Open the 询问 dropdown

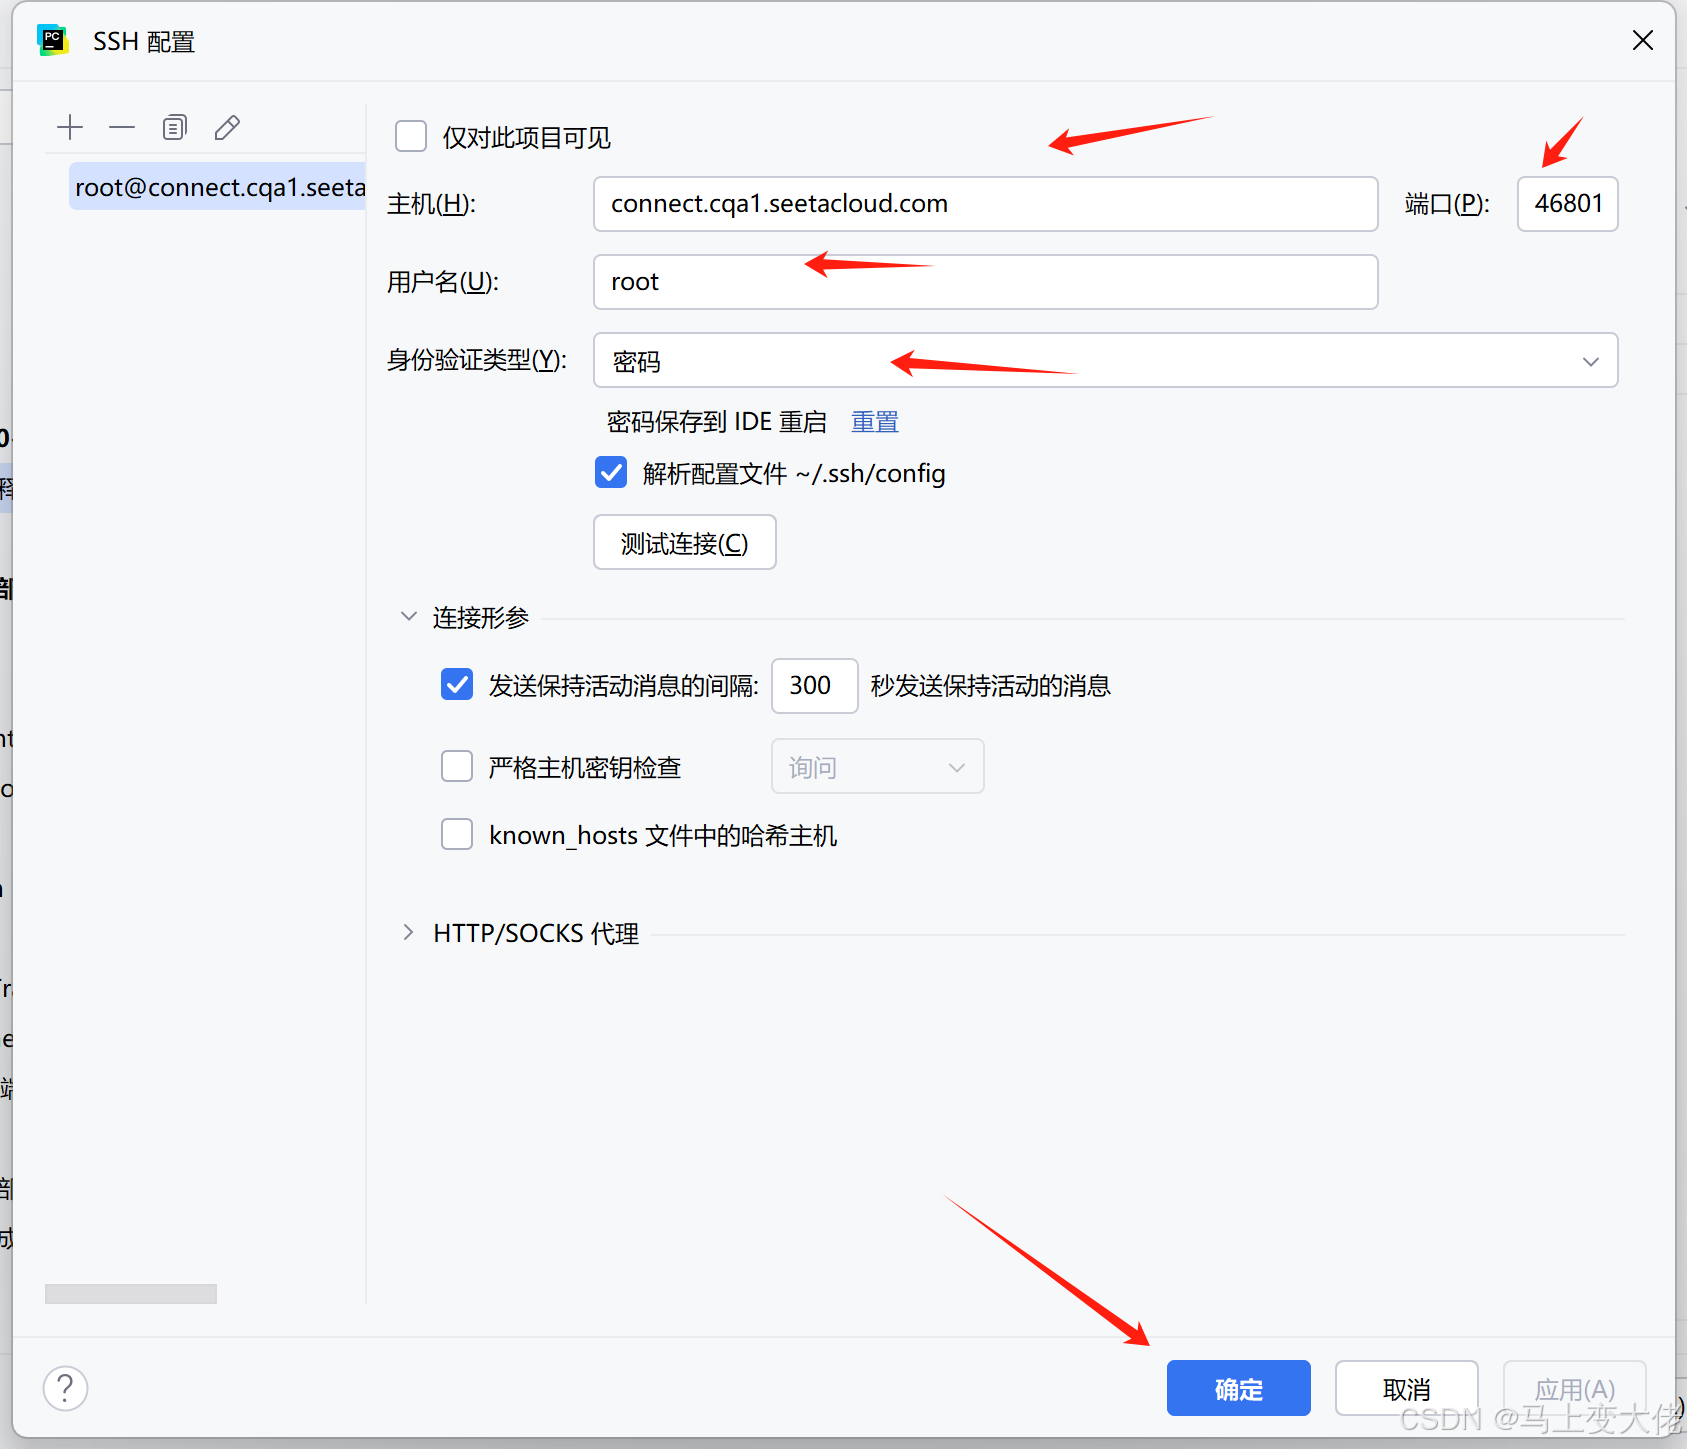coord(955,766)
